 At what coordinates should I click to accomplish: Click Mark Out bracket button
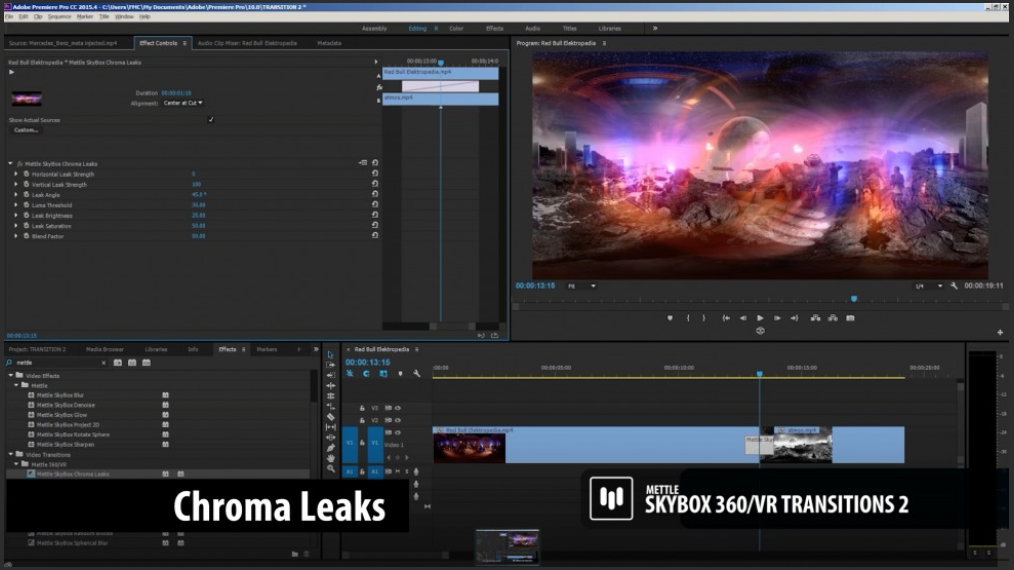(x=704, y=318)
